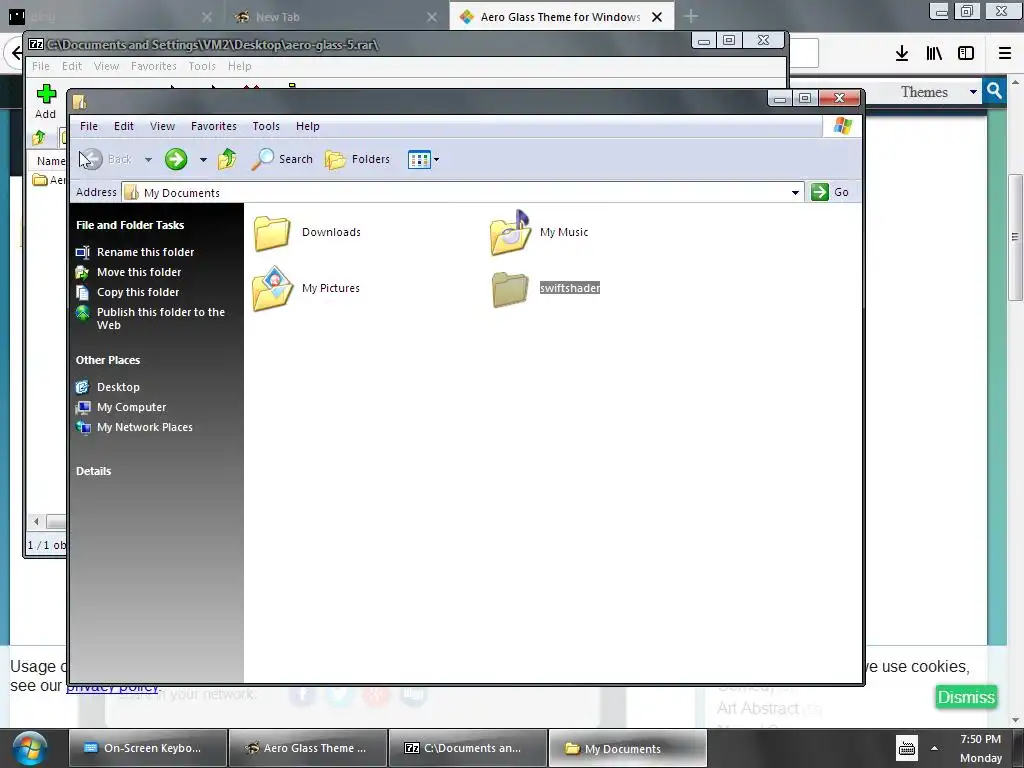
Task: Click the Windows Start orb
Action: click(29, 748)
